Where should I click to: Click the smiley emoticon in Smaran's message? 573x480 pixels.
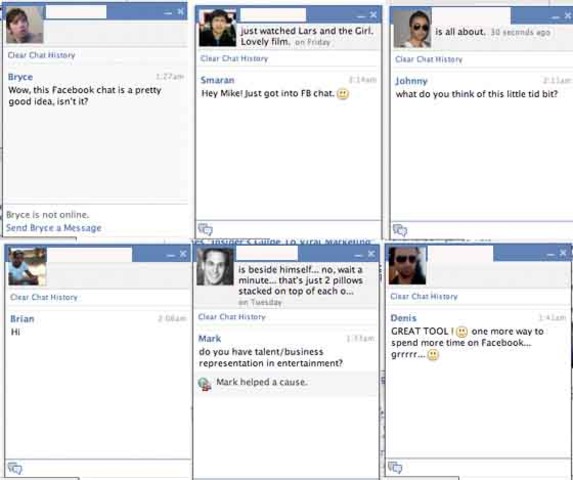pos(342,94)
